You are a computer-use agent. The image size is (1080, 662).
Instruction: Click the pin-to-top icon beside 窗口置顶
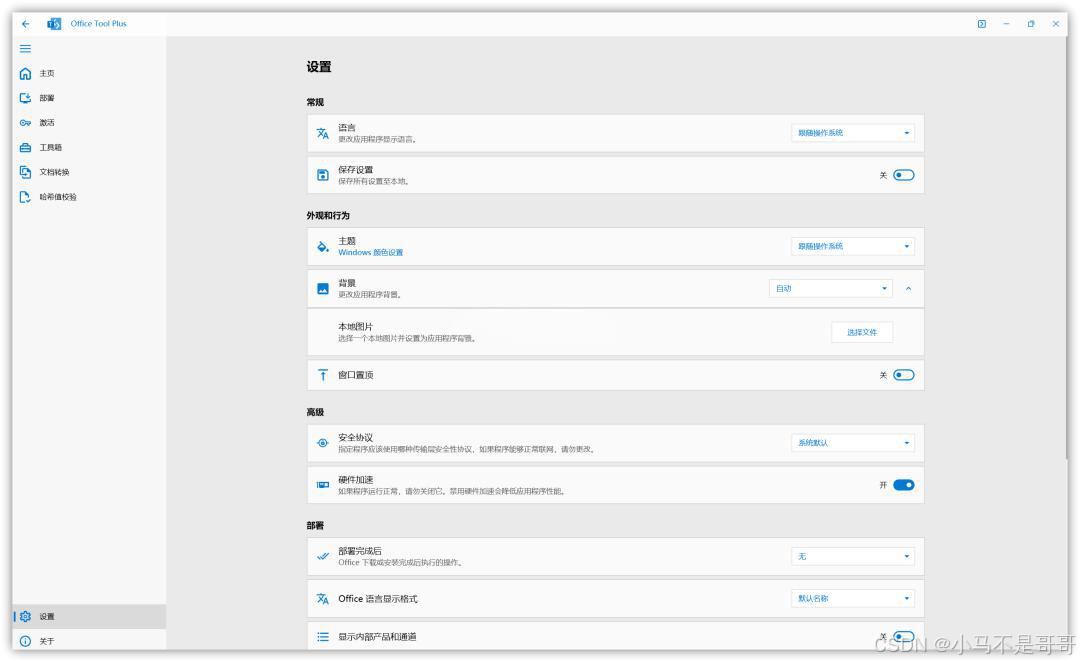322,375
